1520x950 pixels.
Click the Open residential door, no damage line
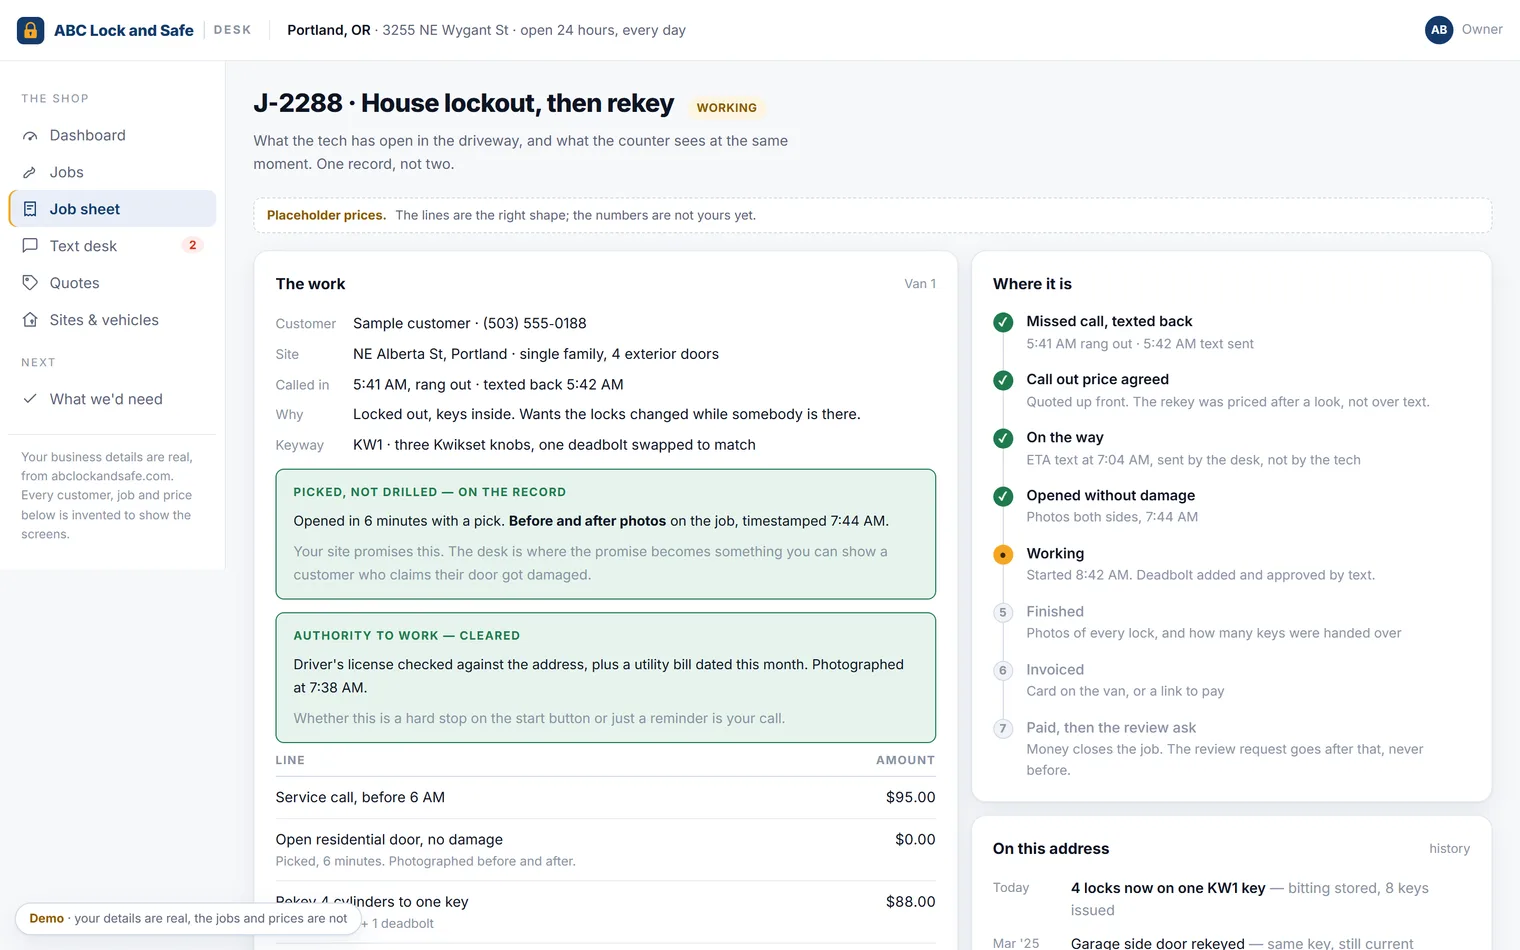(x=389, y=839)
